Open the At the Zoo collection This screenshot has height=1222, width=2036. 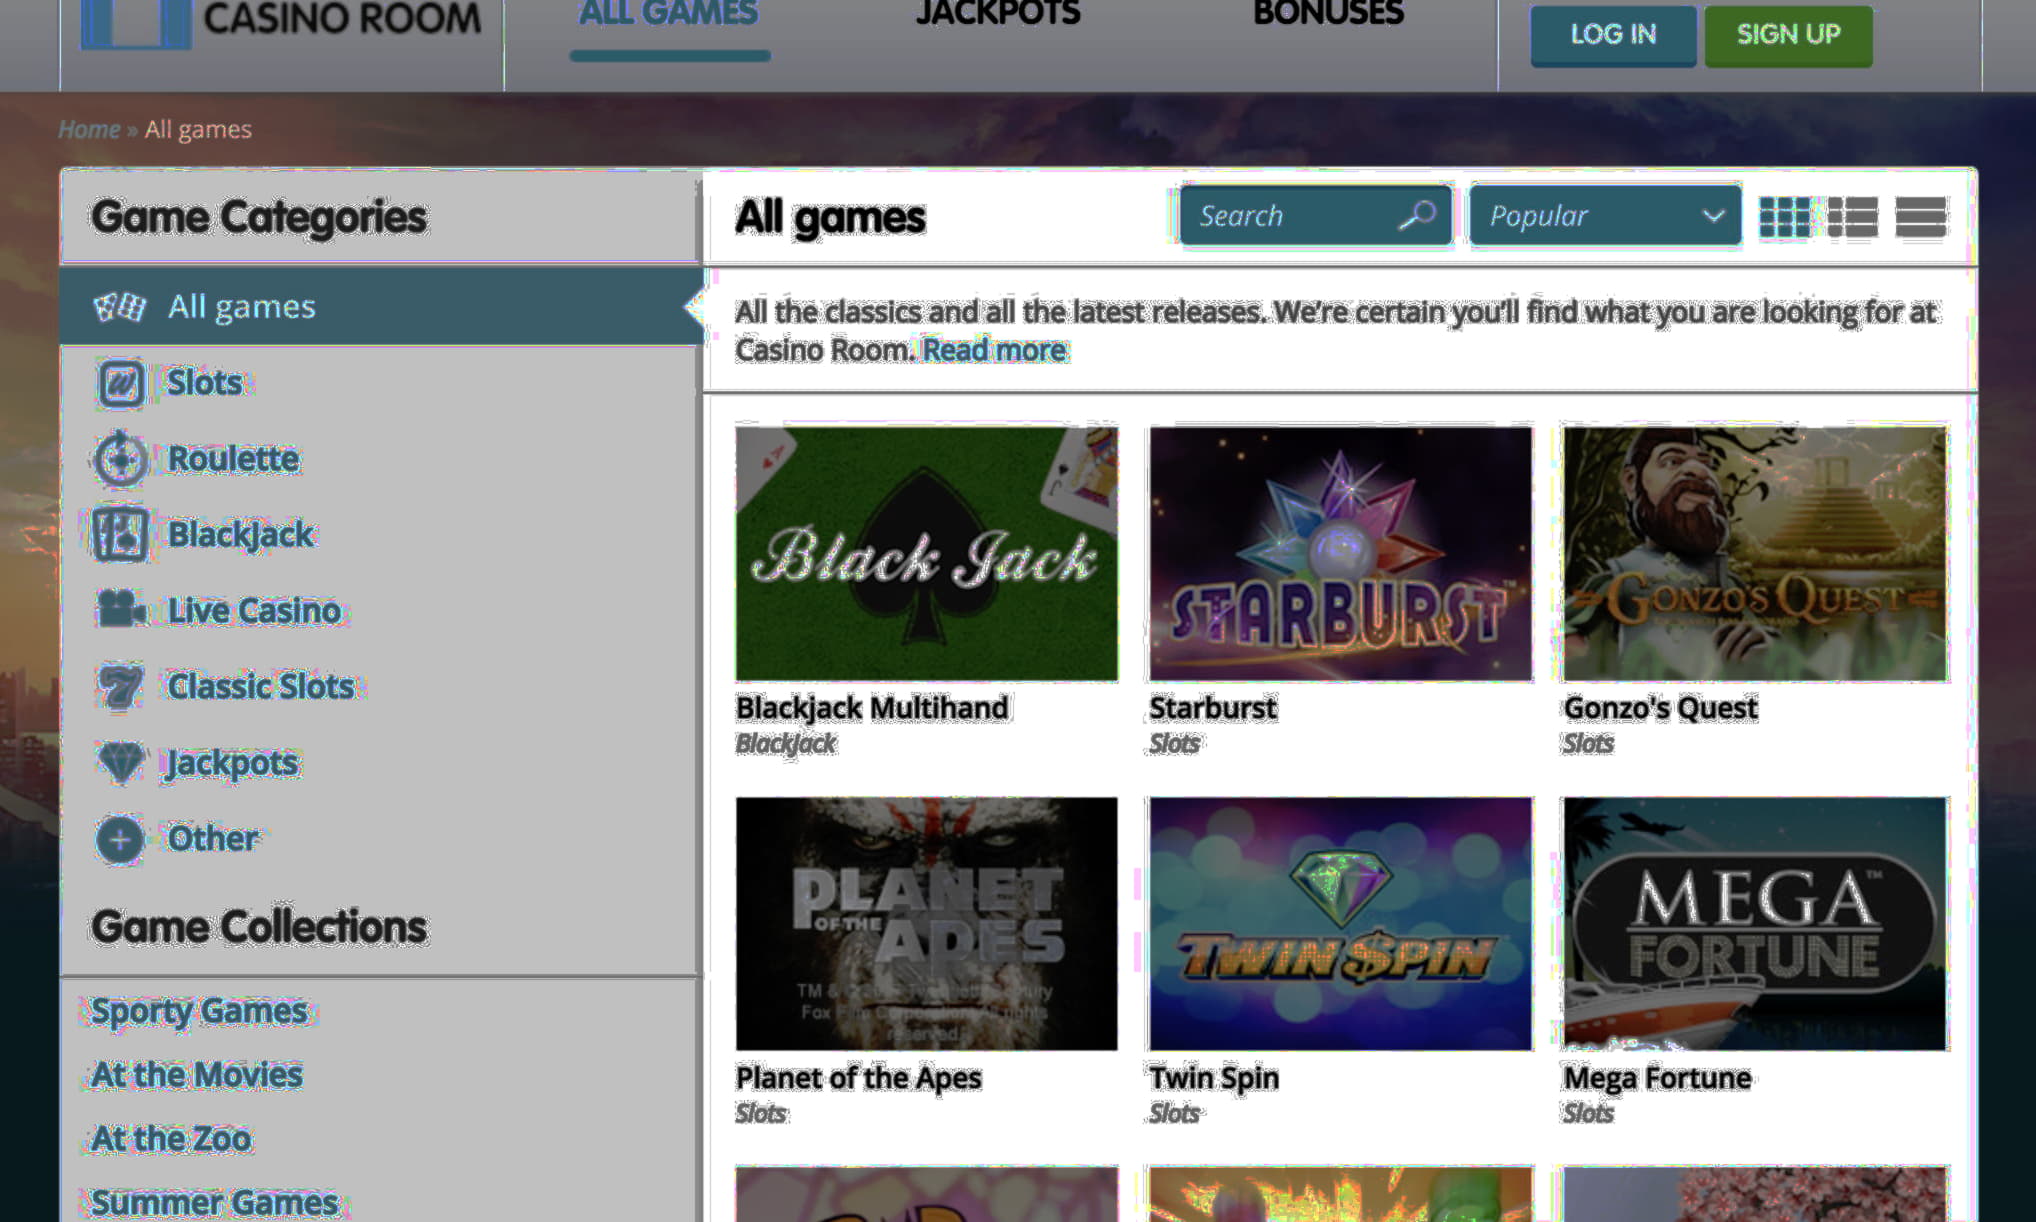[171, 1138]
